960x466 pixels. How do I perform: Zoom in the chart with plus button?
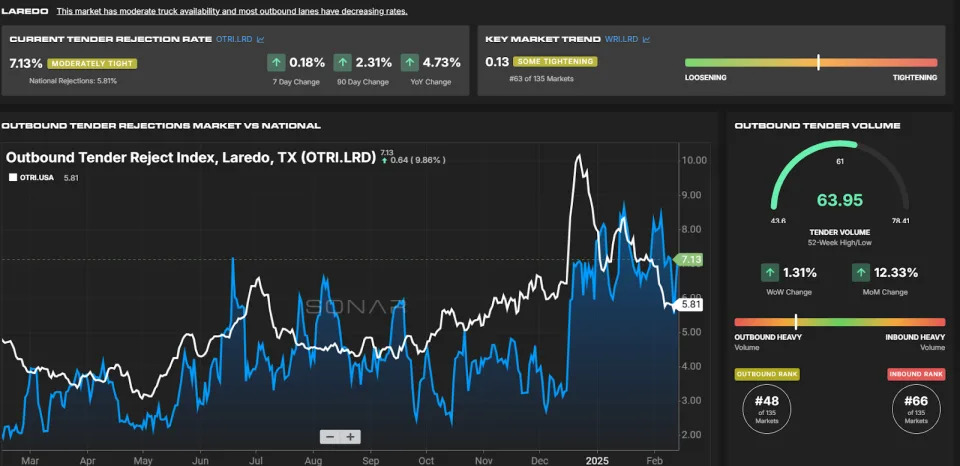tap(350, 437)
